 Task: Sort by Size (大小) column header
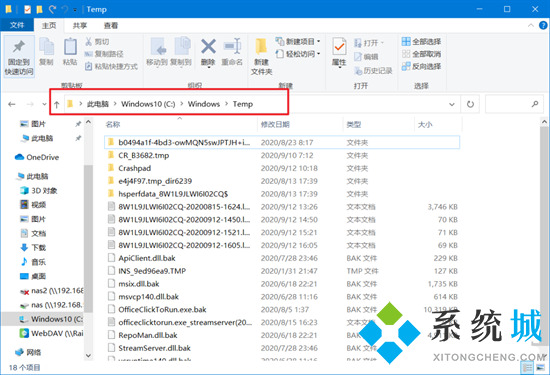[x=425, y=124]
